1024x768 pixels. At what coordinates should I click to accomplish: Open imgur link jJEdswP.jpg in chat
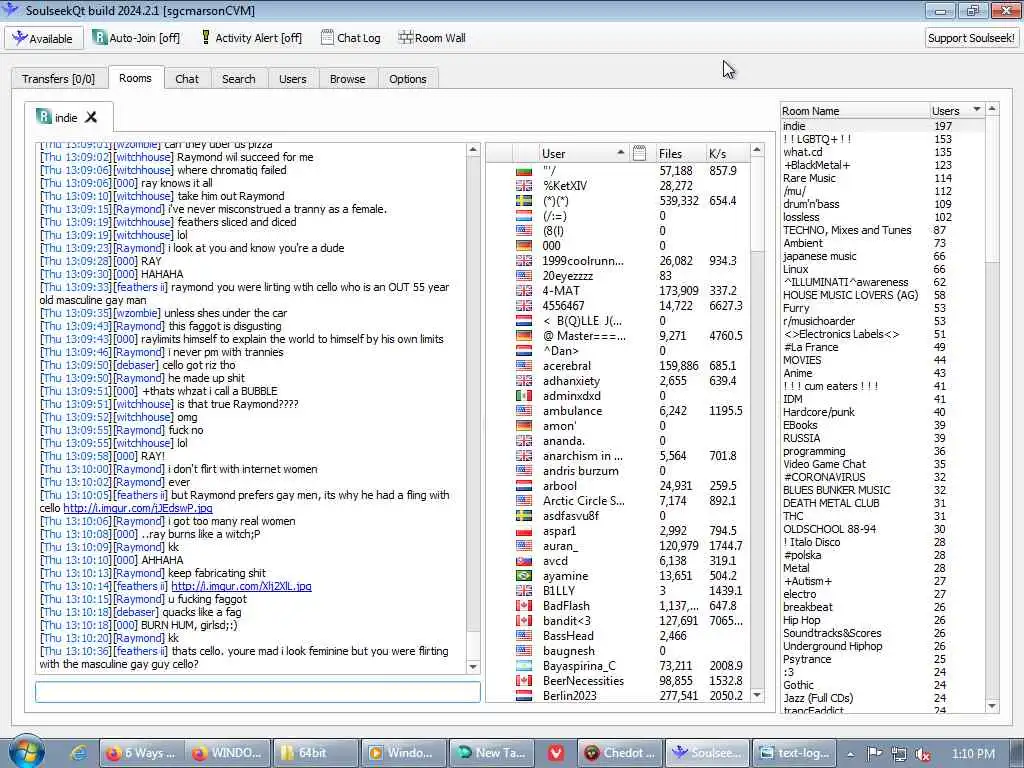click(138, 507)
